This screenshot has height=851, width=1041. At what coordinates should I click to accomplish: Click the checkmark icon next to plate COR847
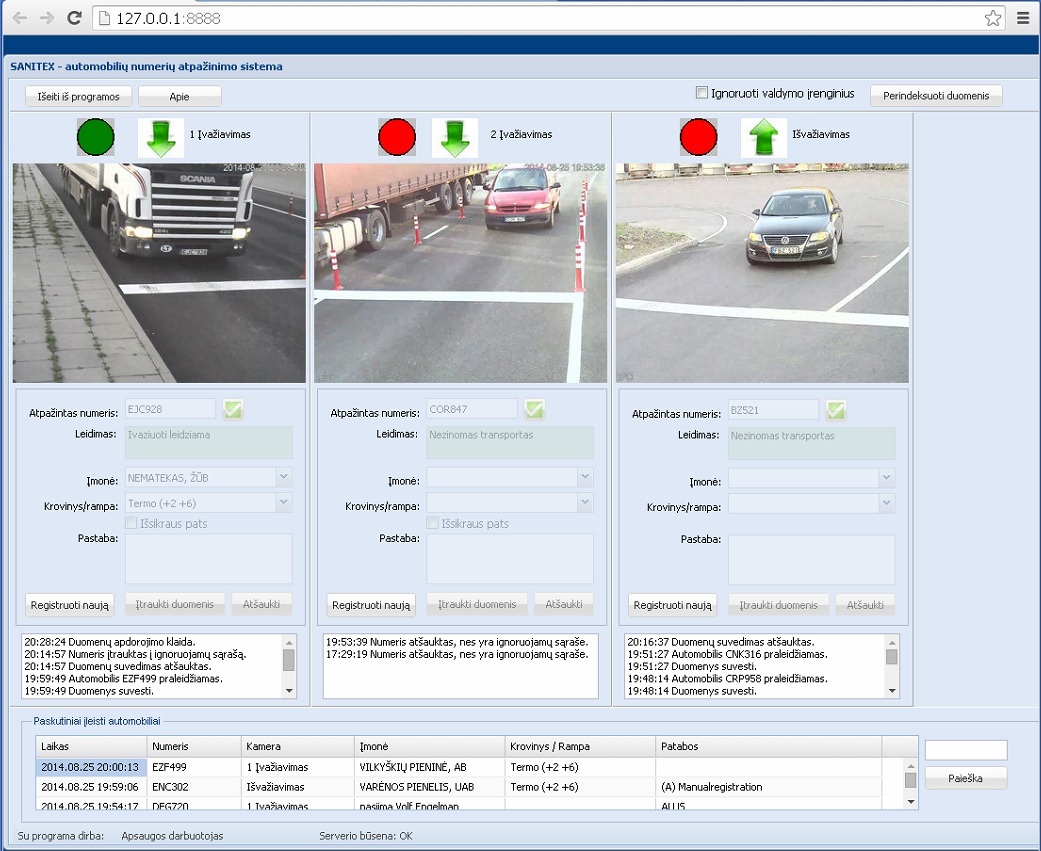pyautogui.click(x=534, y=408)
